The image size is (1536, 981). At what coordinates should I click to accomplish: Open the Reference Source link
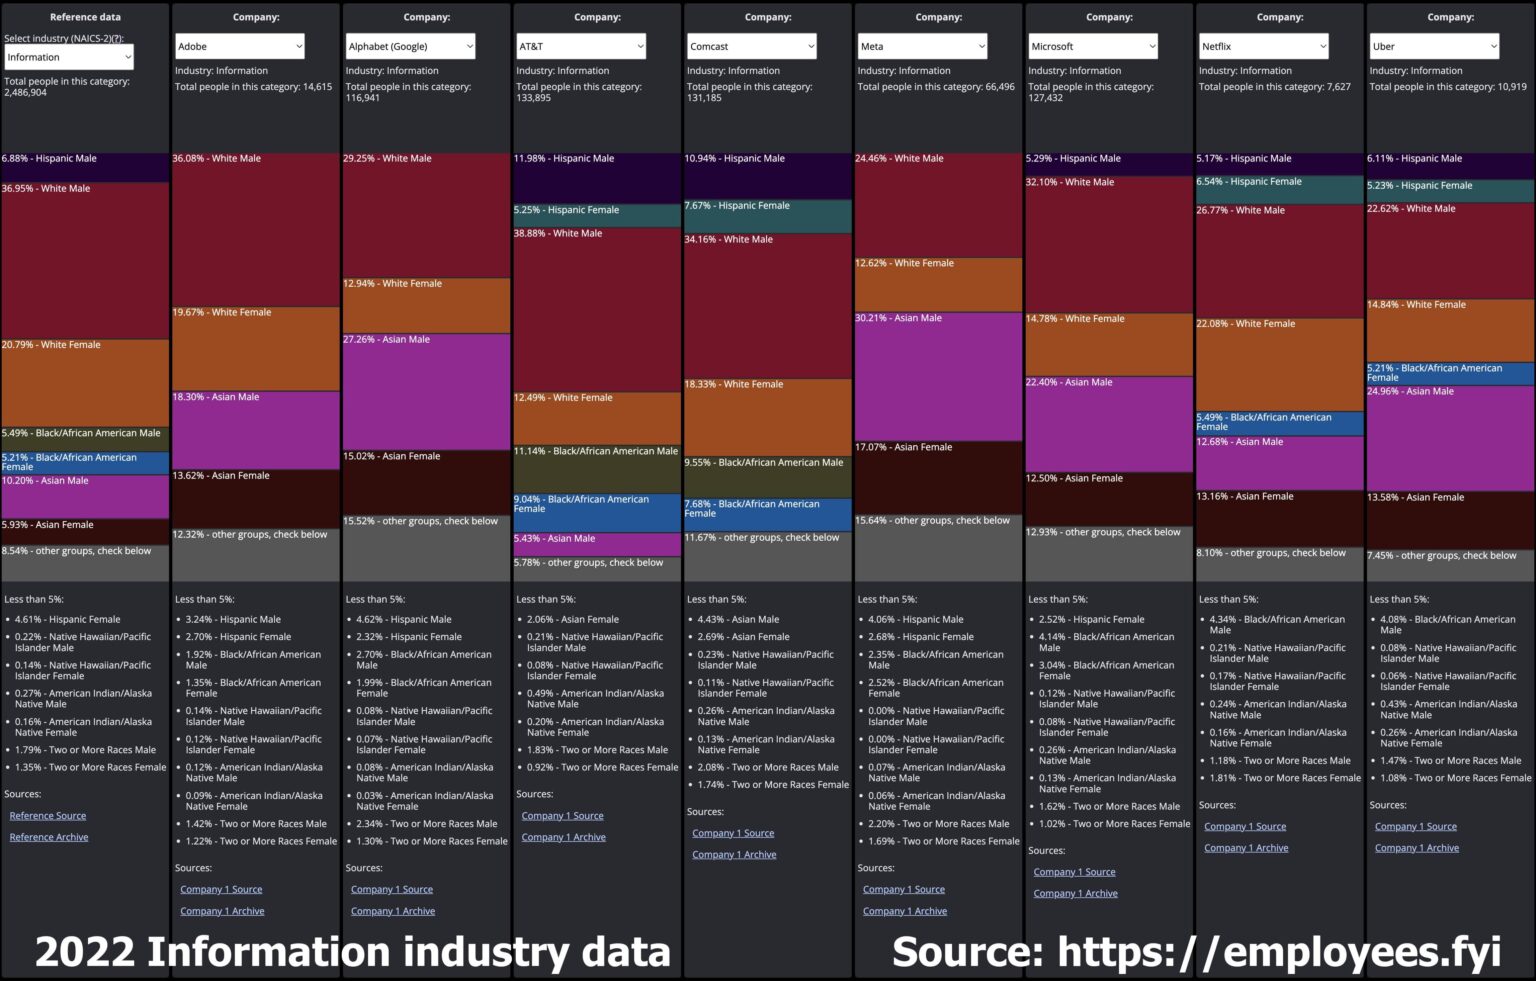click(x=48, y=816)
